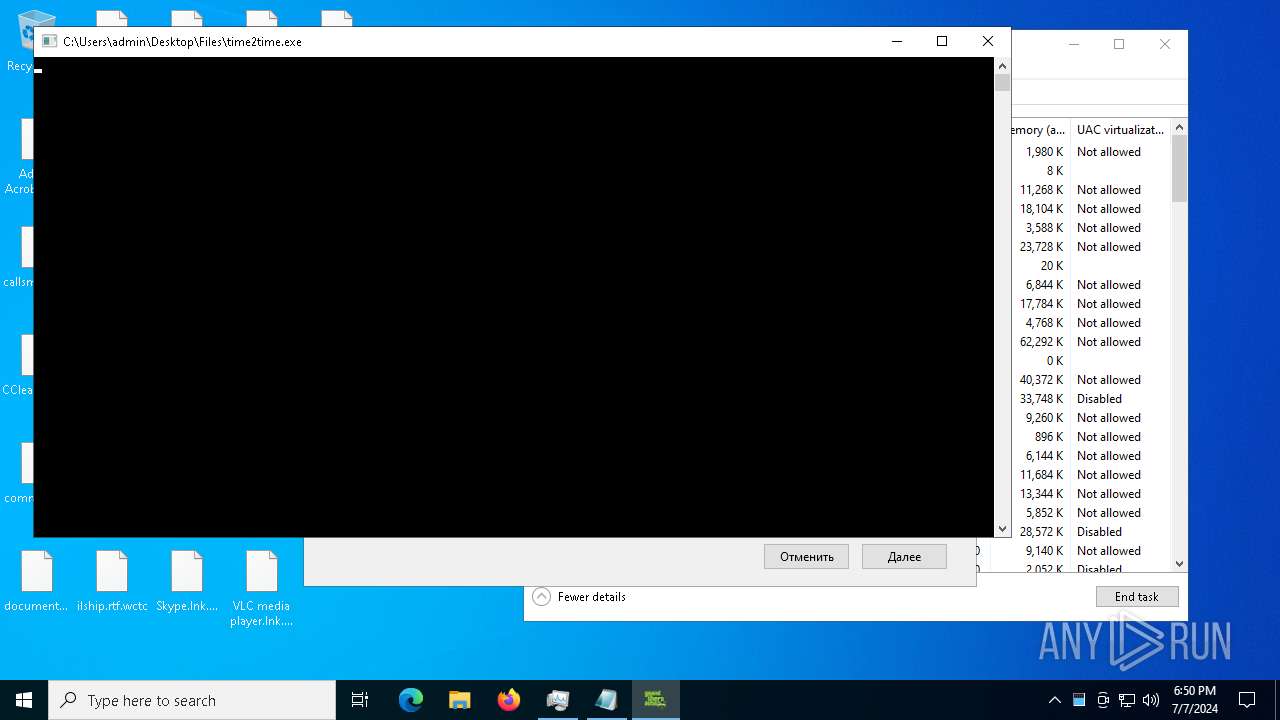Select the VLC media player.lnk desktop file
This screenshot has width=1280, height=720.
click(x=261, y=588)
